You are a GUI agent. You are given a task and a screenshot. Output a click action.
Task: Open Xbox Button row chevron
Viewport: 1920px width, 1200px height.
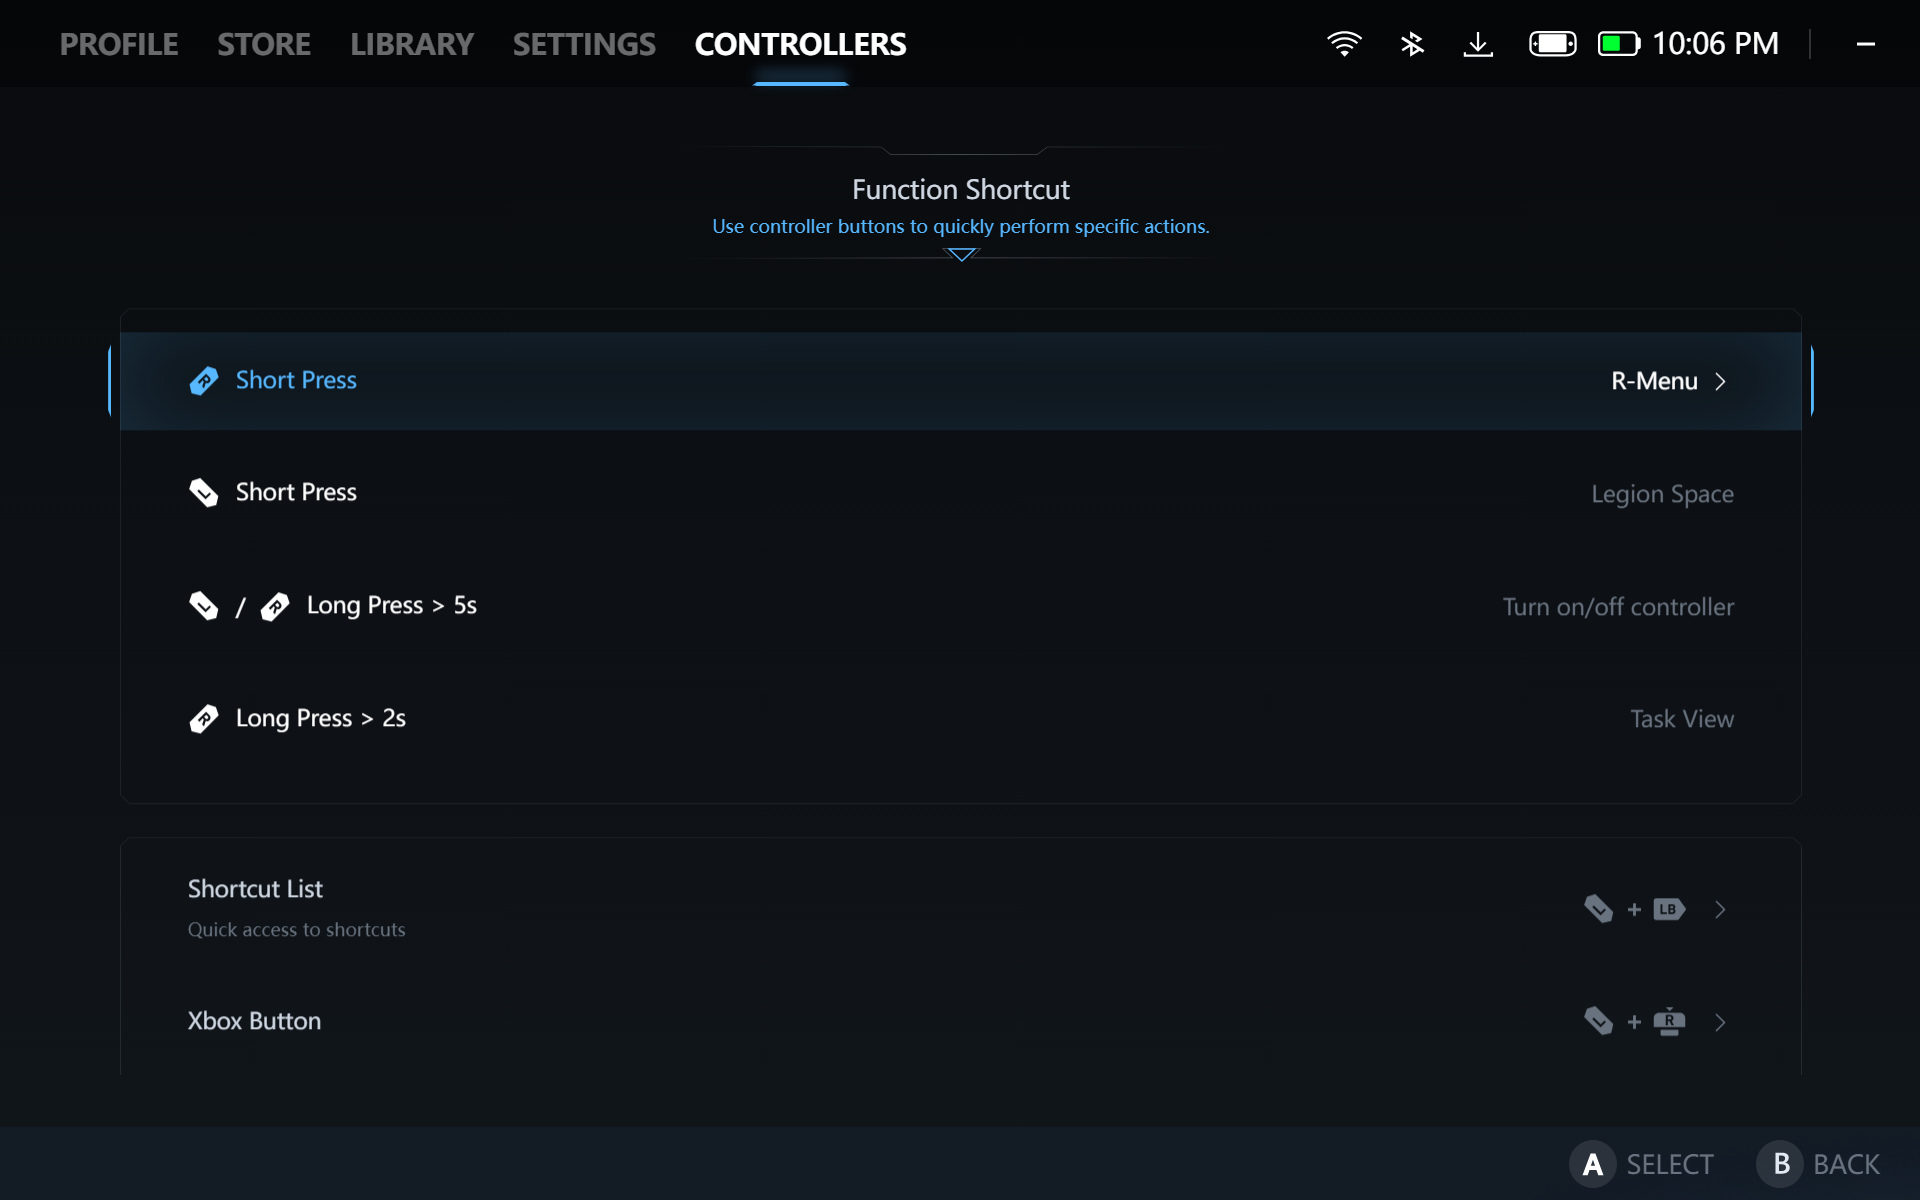(1720, 1022)
